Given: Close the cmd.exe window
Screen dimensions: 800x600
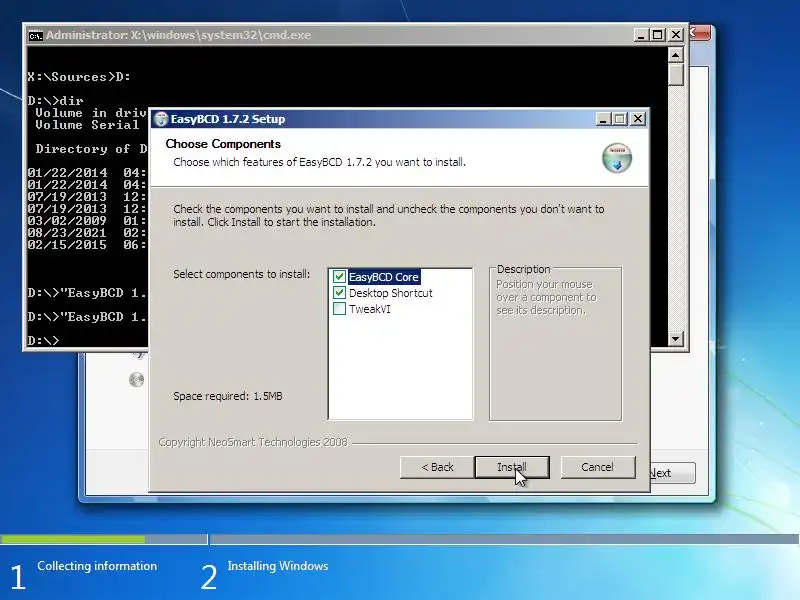Looking at the screenshot, I should pyautogui.click(x=676, y=35).
